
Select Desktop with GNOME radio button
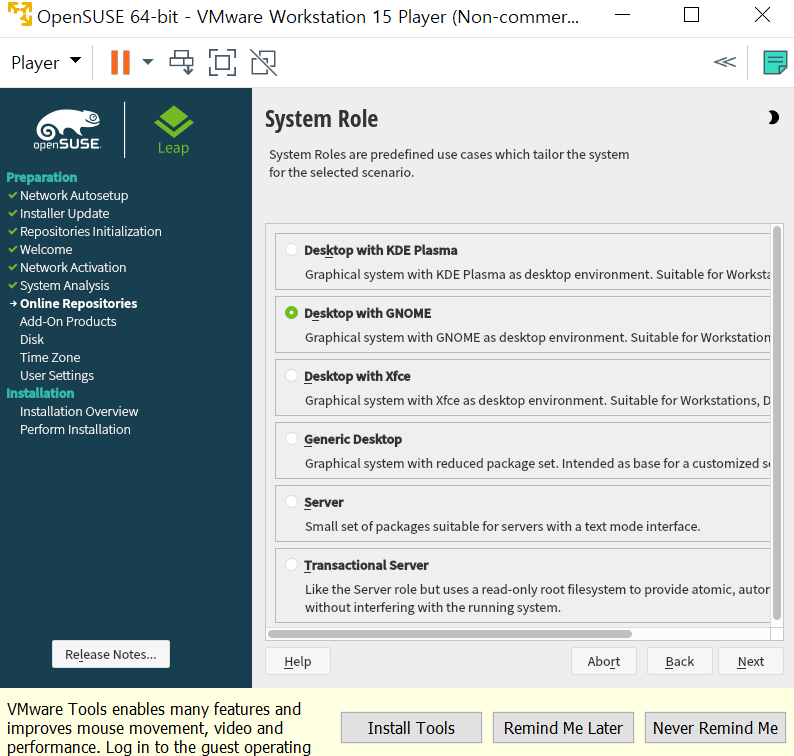click(x=291, y=313)
